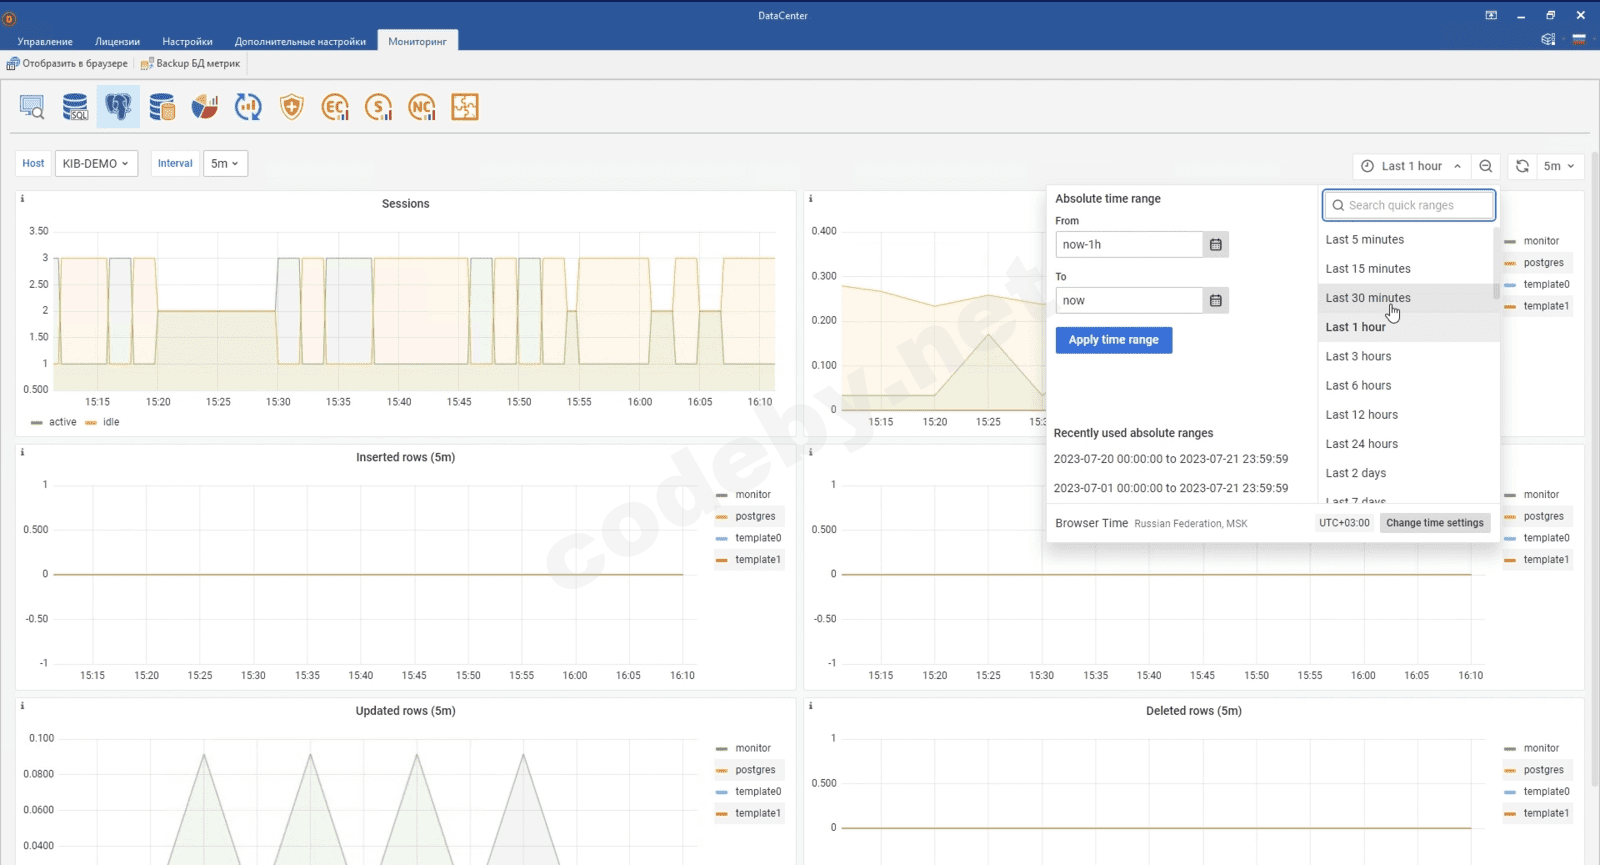Click the Change time settings button
The height and width of the screenshot is (865, 1600).
(x=1434, y=523)
